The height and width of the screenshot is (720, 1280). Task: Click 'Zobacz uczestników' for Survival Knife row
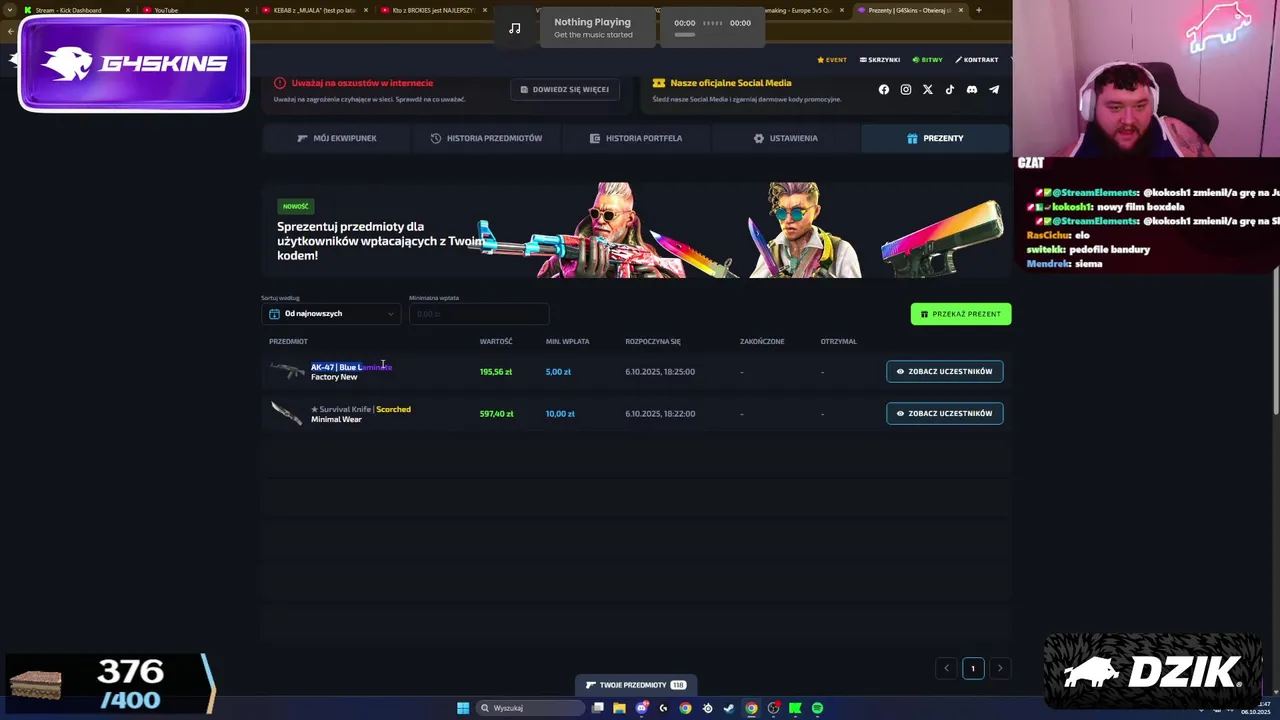(x=944, y=413)
